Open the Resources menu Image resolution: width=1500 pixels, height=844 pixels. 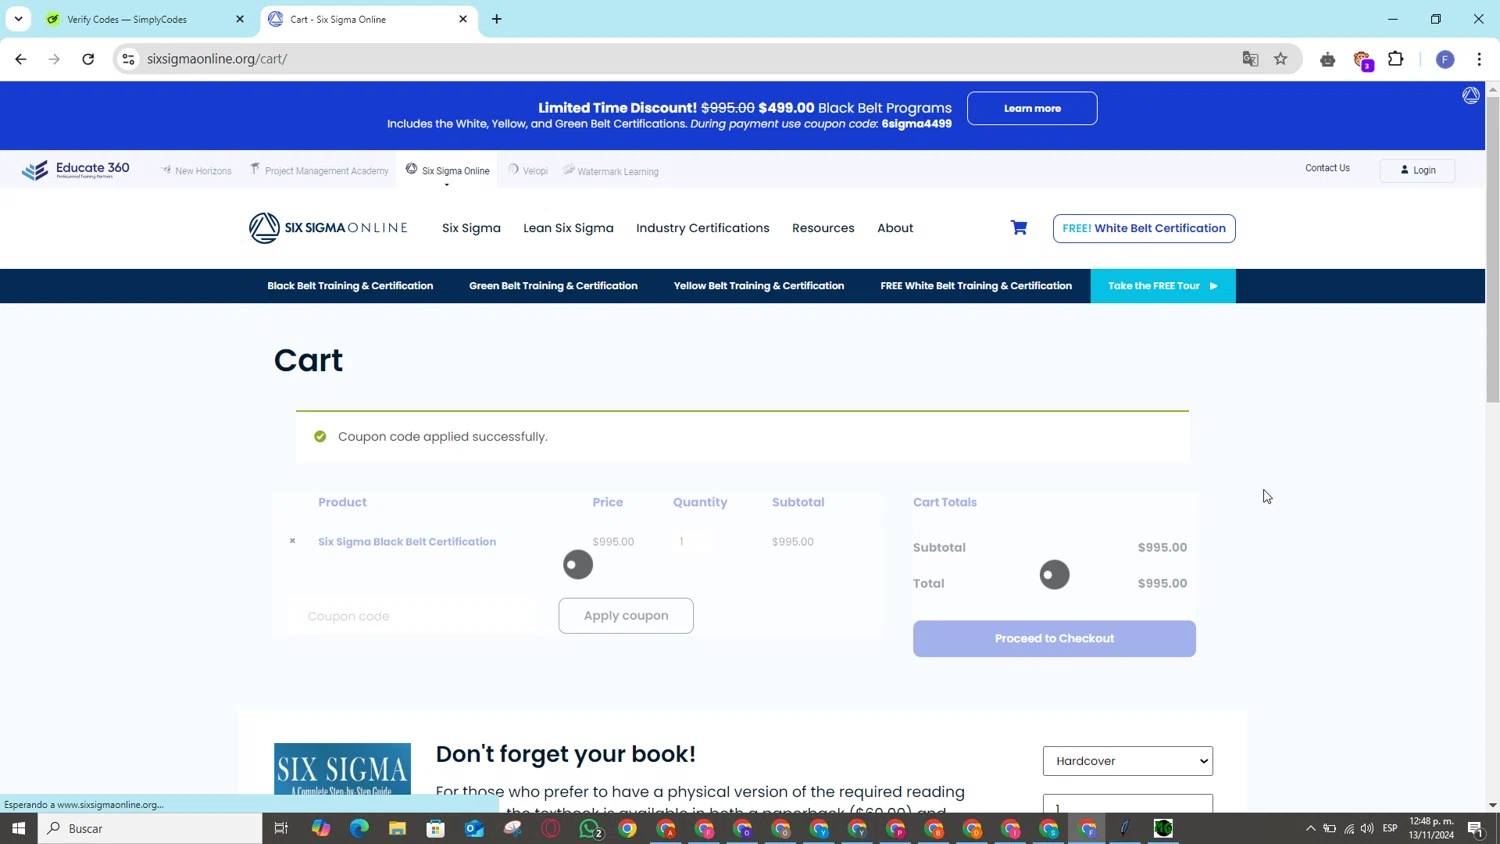[823, 228]
